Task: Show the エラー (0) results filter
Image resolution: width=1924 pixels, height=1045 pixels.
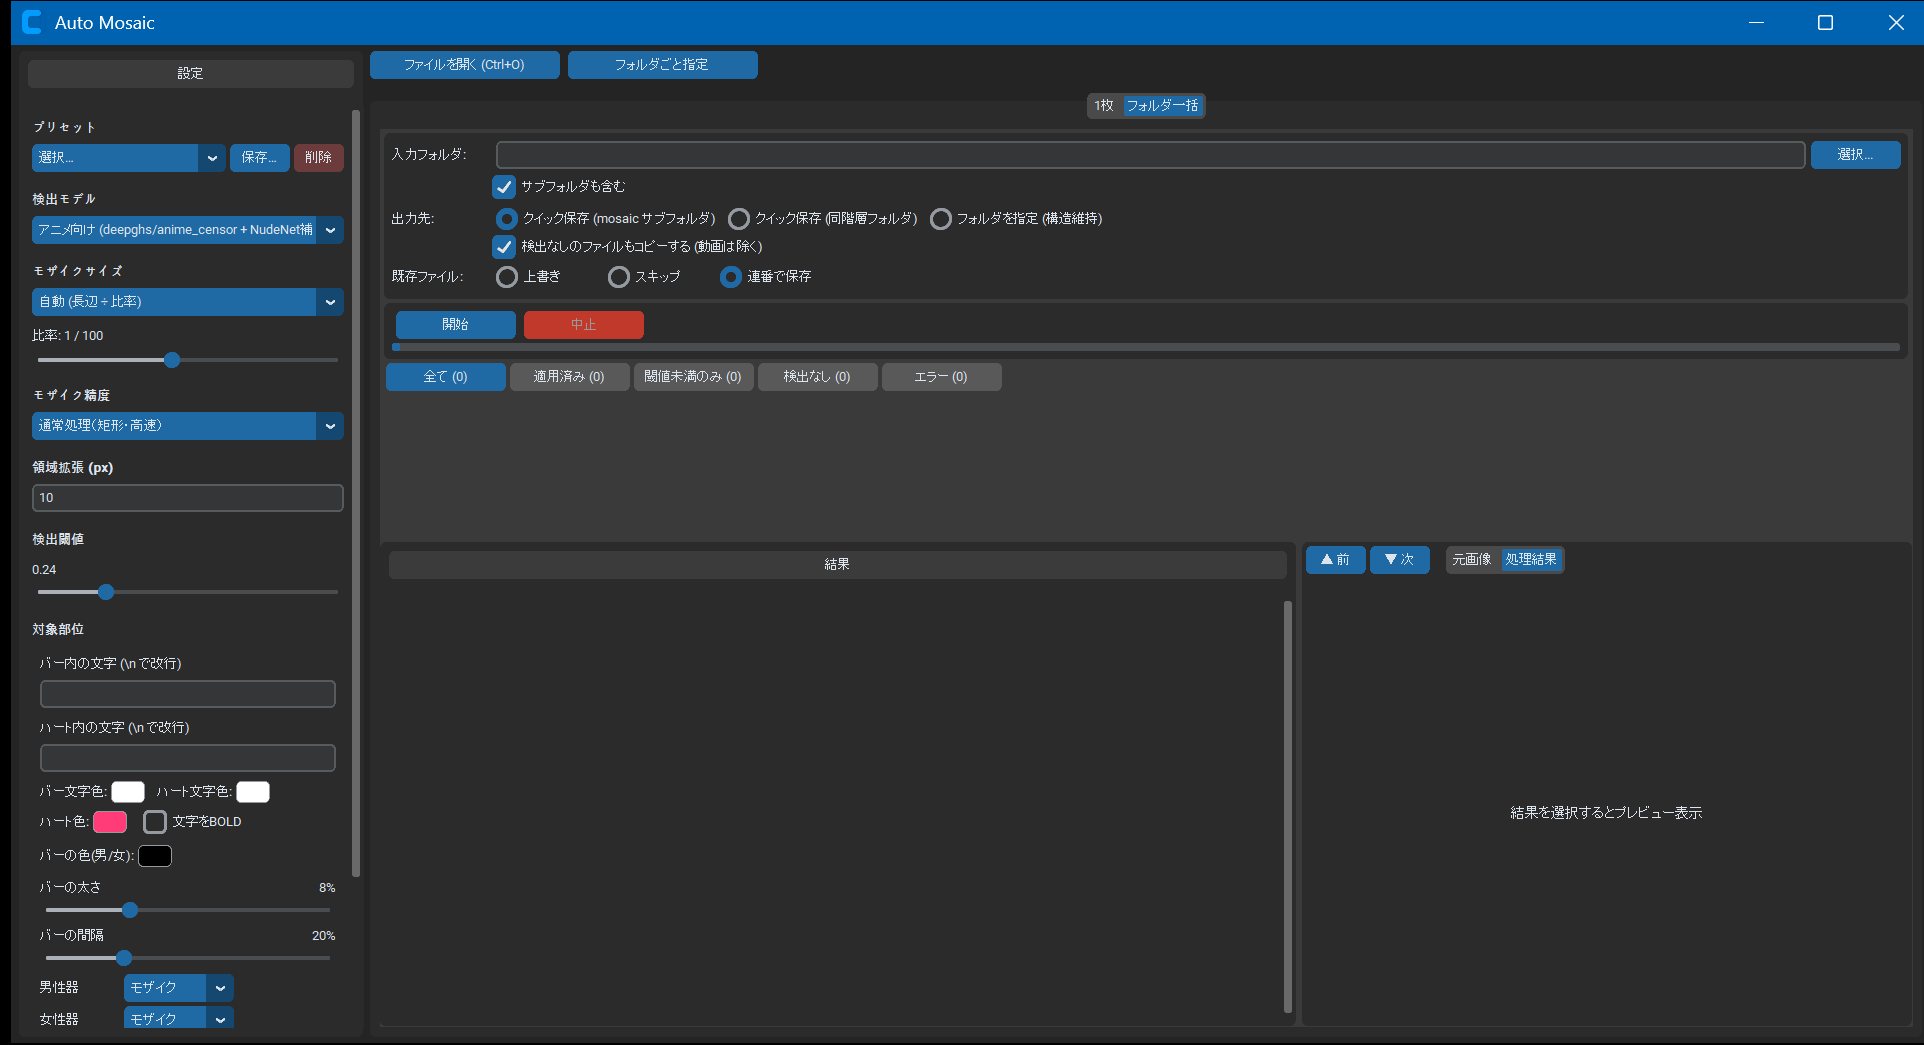Action: coord(941,377)
